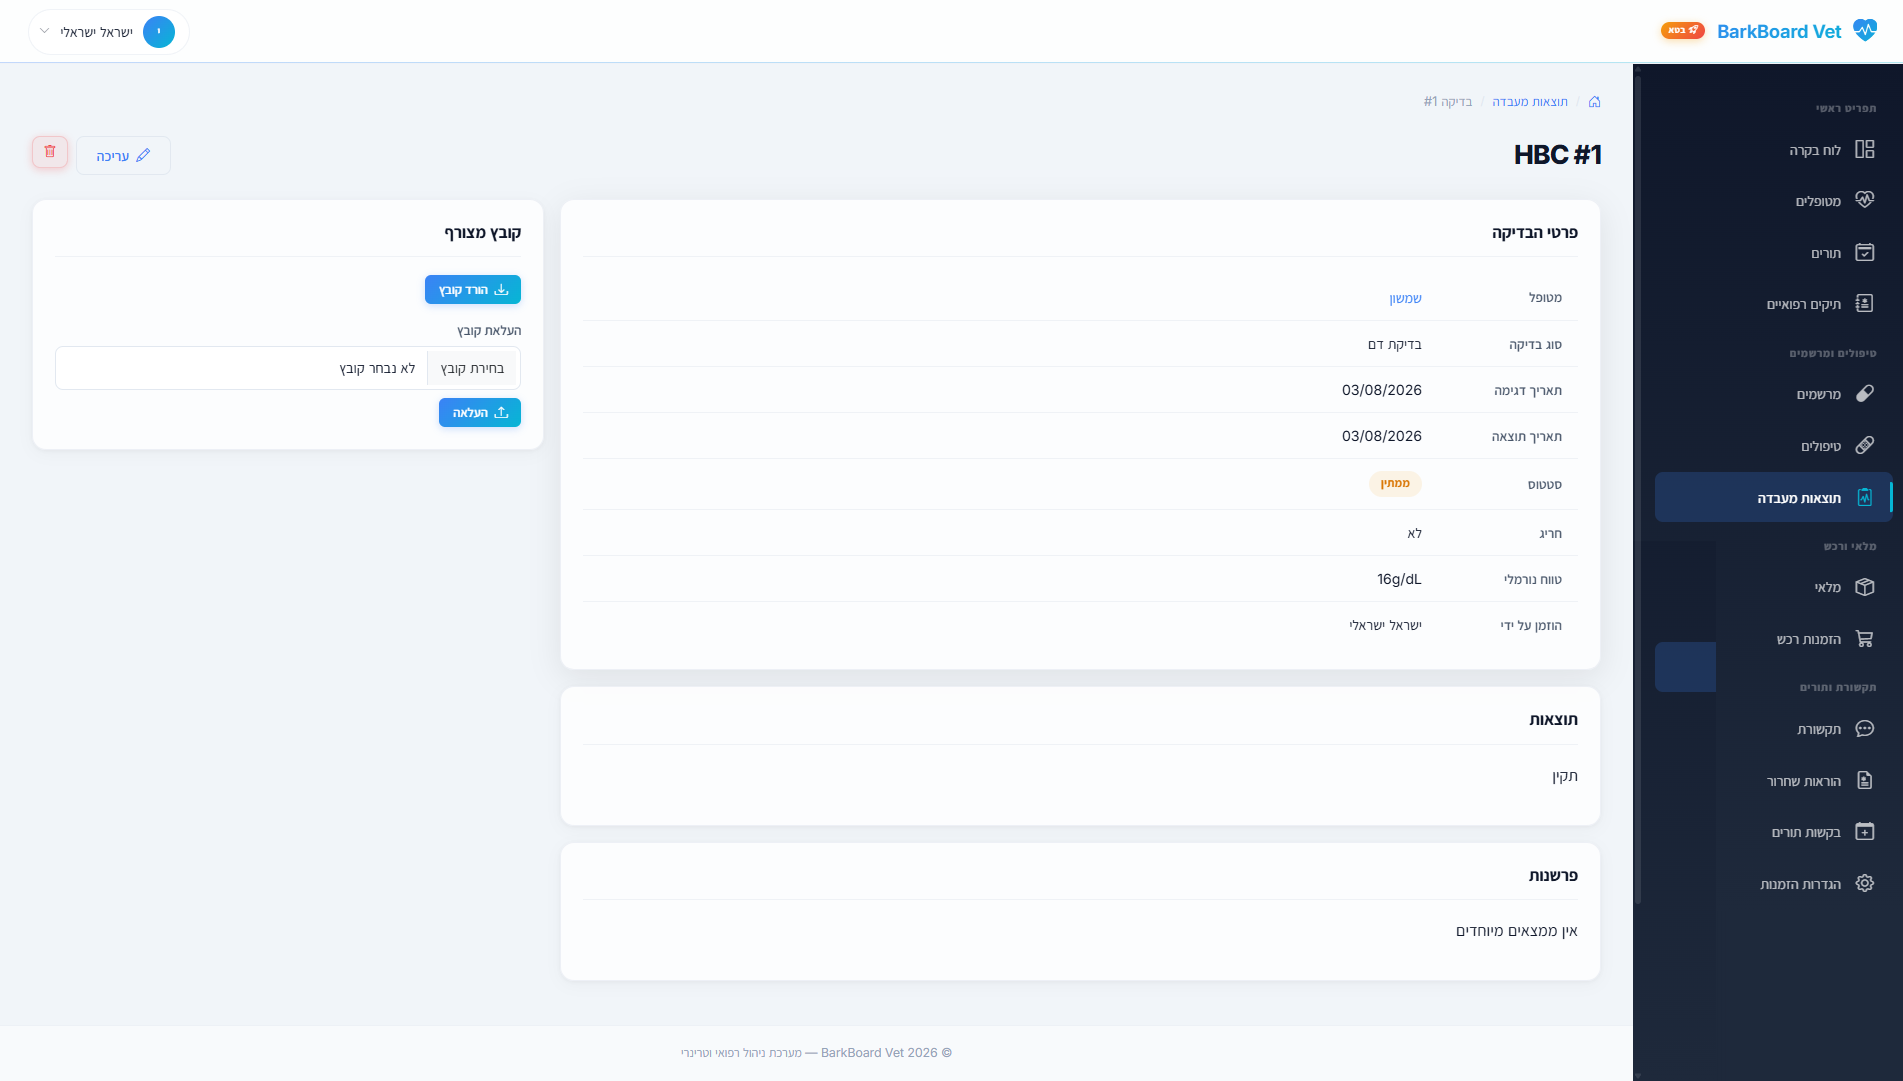This screenshot has width=1903, height=1081.
Task: Click הורד קובץ download button
Action: (473, 290)
